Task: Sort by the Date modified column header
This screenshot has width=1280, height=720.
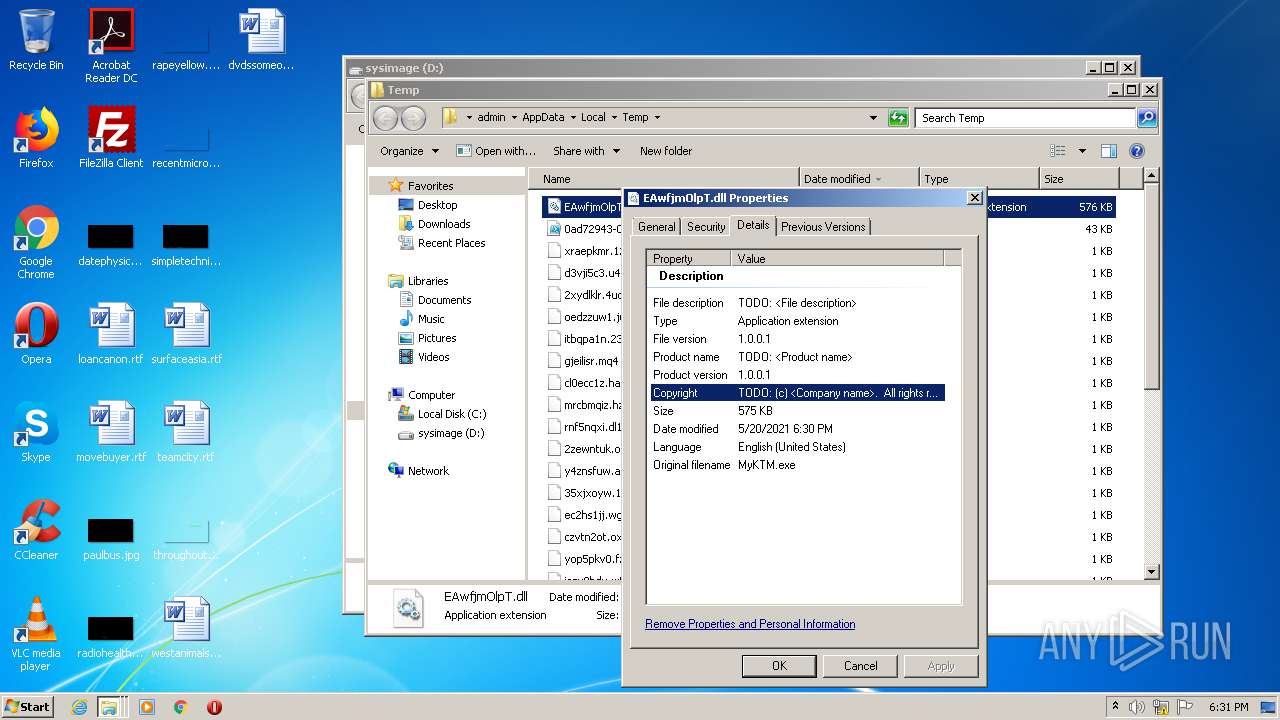Action: click(858, 179)
